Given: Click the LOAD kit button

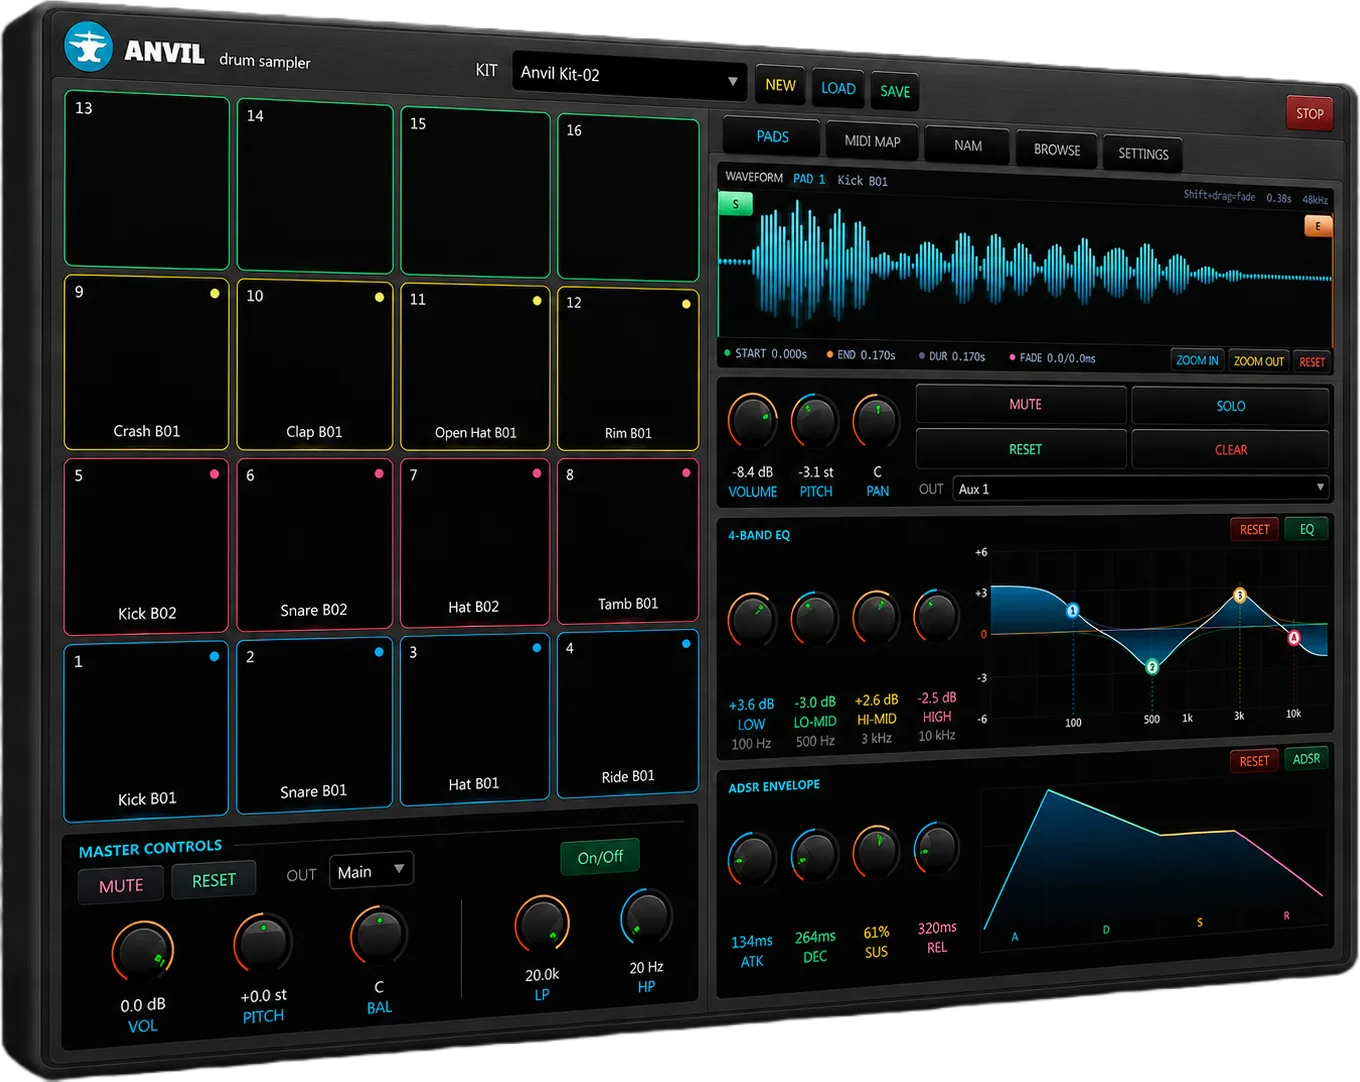Looking at the screenshot, I should pos(838,88).
